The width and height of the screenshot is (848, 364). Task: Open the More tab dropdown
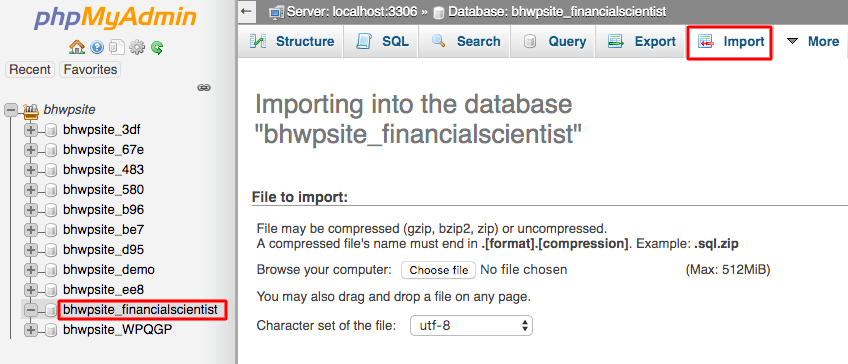pos(813,42)
